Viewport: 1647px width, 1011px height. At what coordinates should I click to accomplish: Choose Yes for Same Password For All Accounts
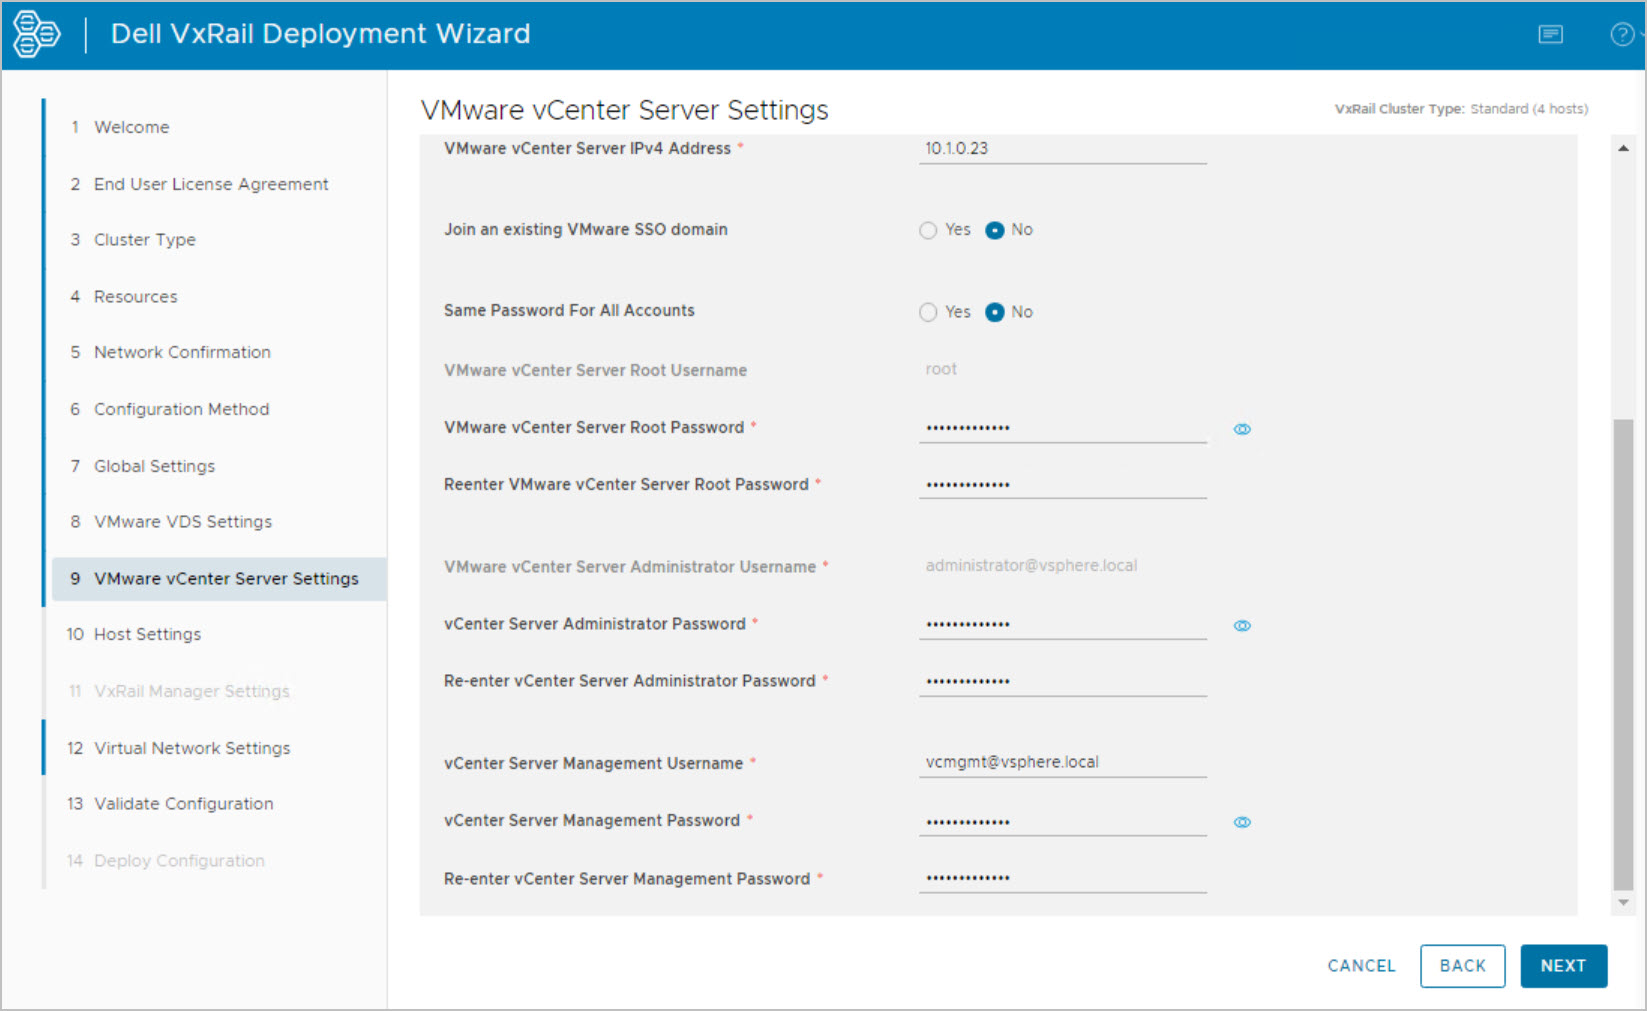tap(928, 313)
